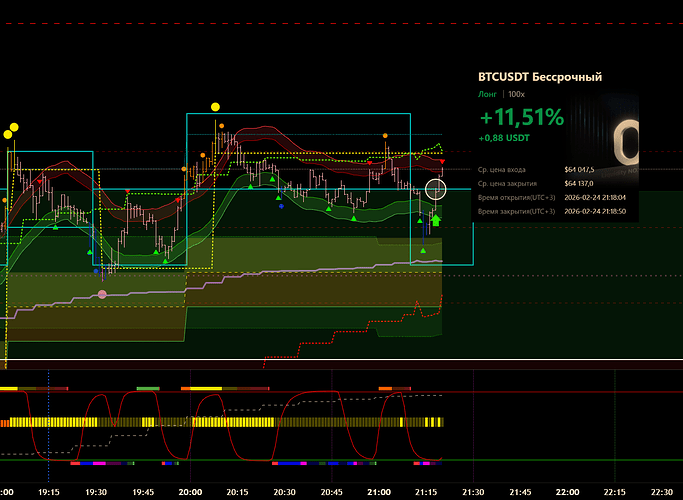Image resolution: width=683 pixels, height=500 pixels.
Task: Click the large green up arrow signal
Action: coord(436,219)
